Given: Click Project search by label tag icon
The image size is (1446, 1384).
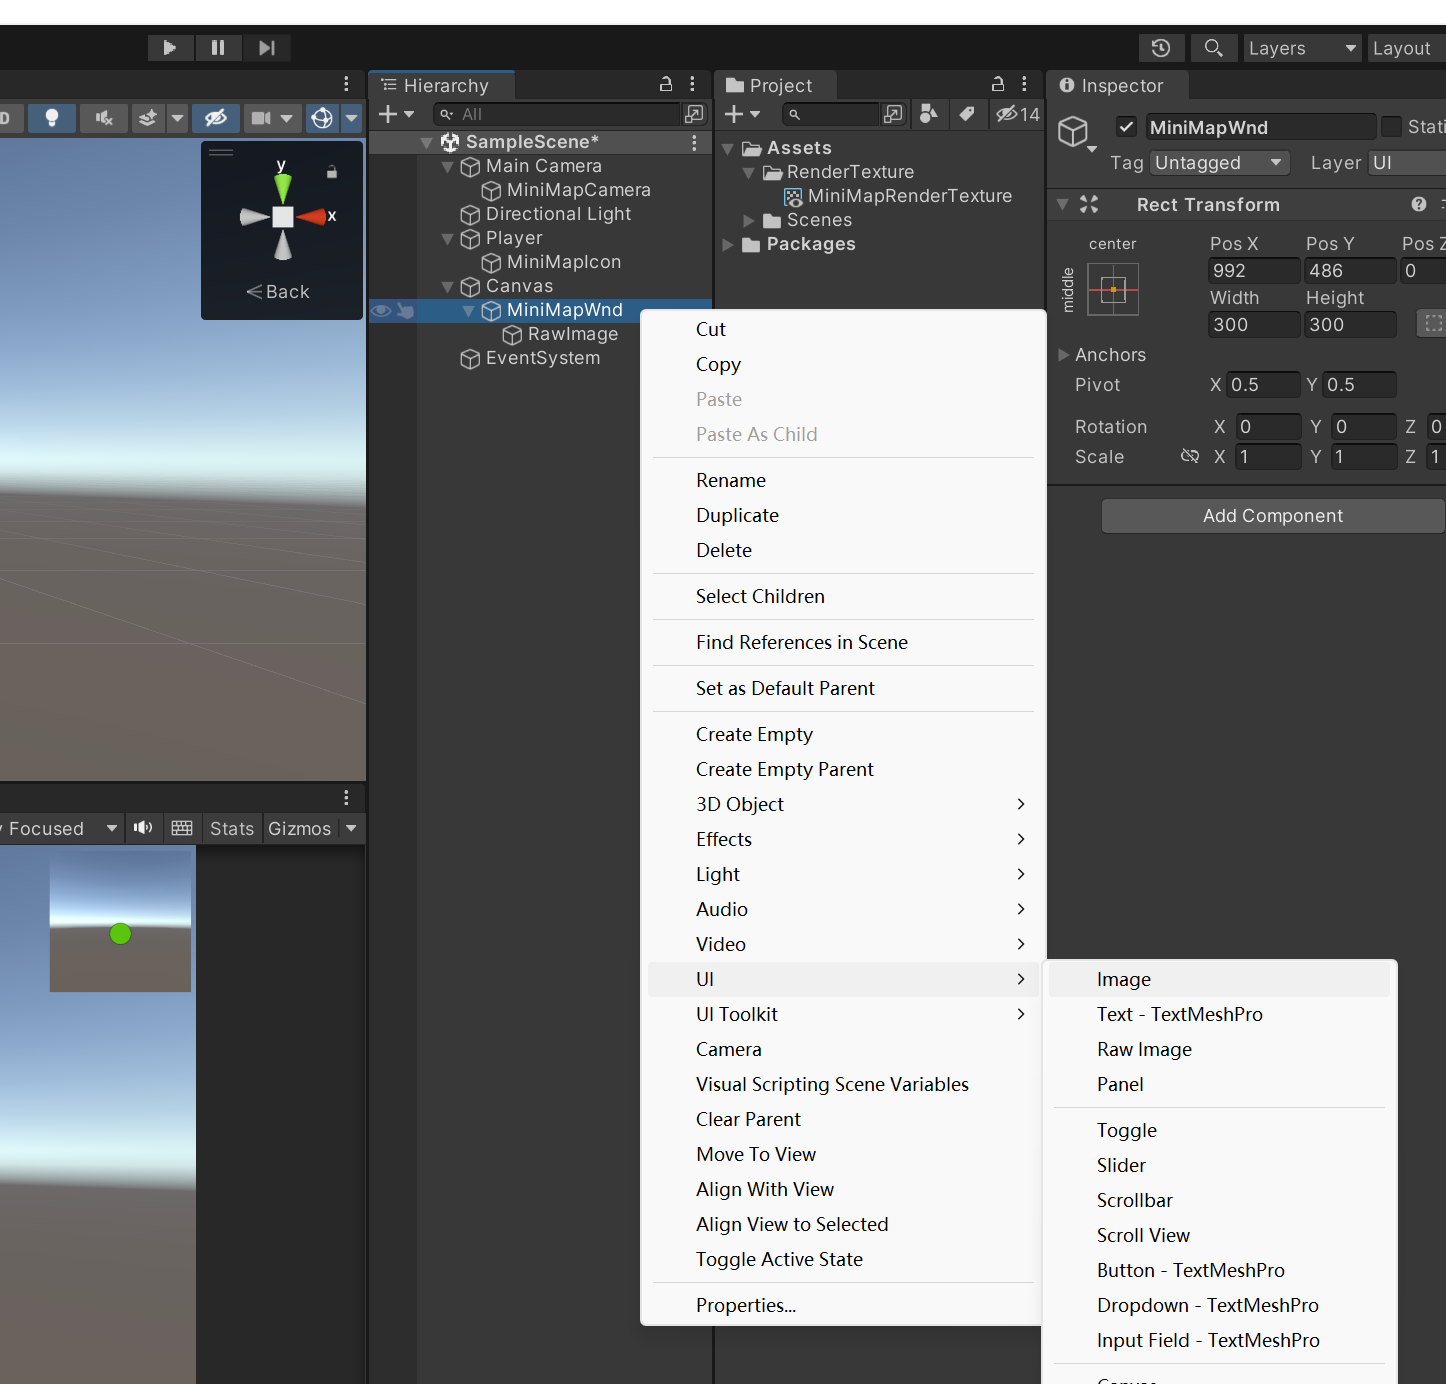Looking at the screenshot, I should [x=967, y=114].
